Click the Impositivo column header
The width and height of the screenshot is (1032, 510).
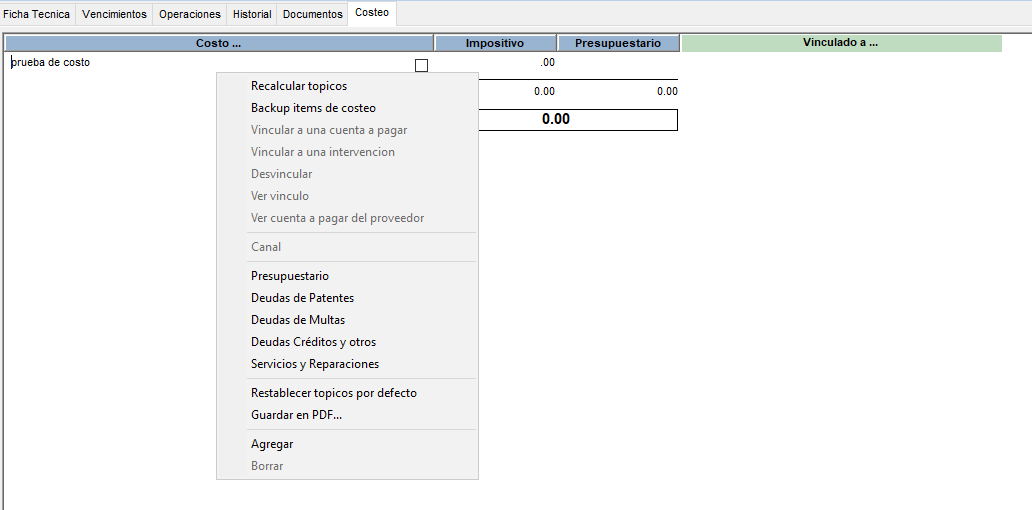(495, 43)
